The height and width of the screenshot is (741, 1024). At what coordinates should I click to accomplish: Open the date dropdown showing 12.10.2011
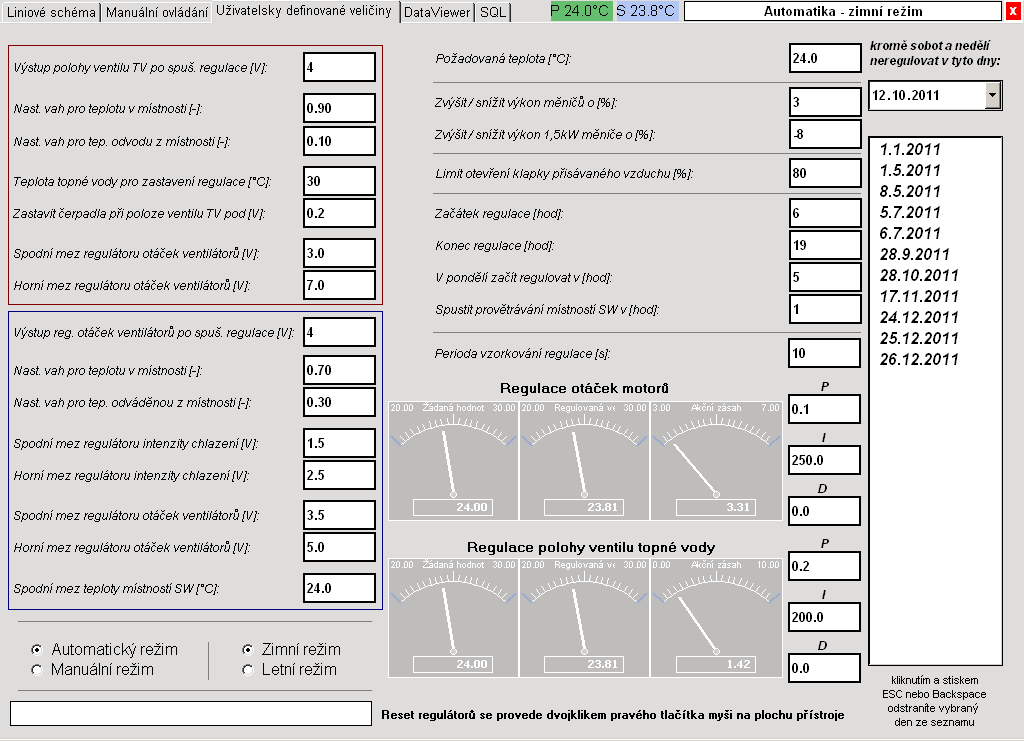tap(992, 95)
